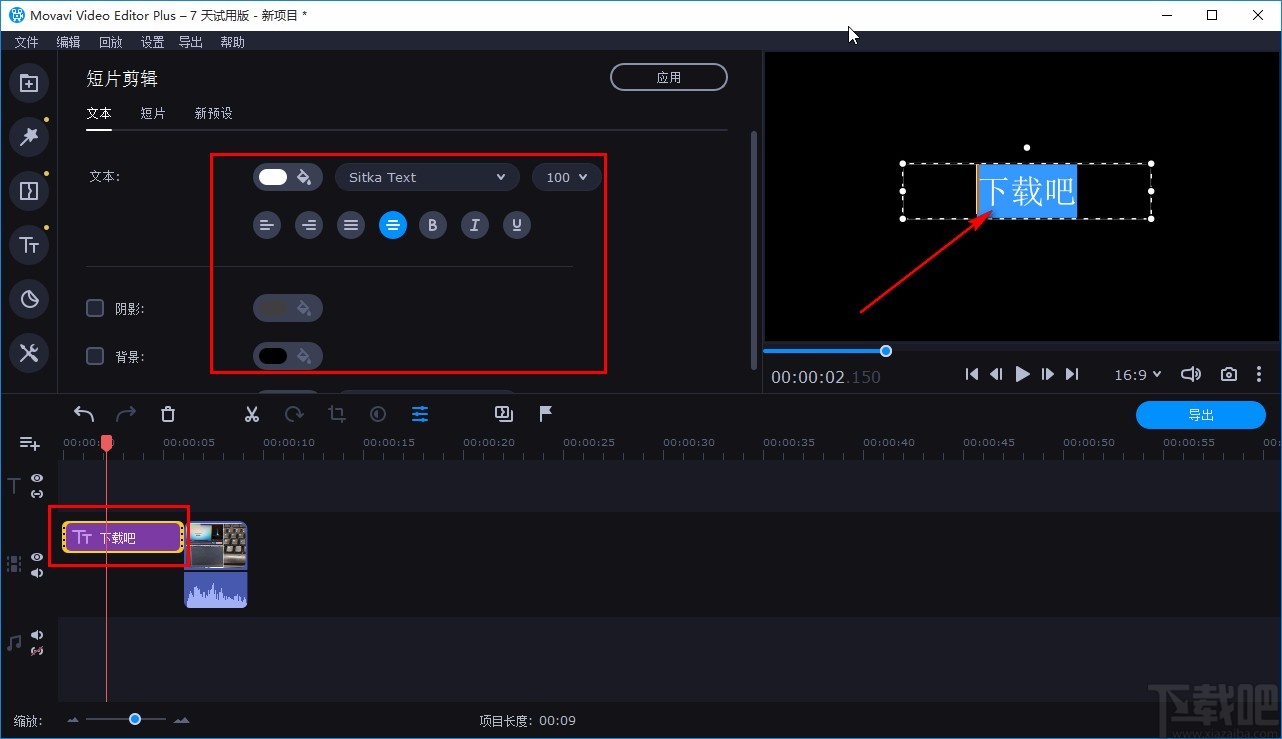Switch to the 文本 tab

[x=99, y=114]
